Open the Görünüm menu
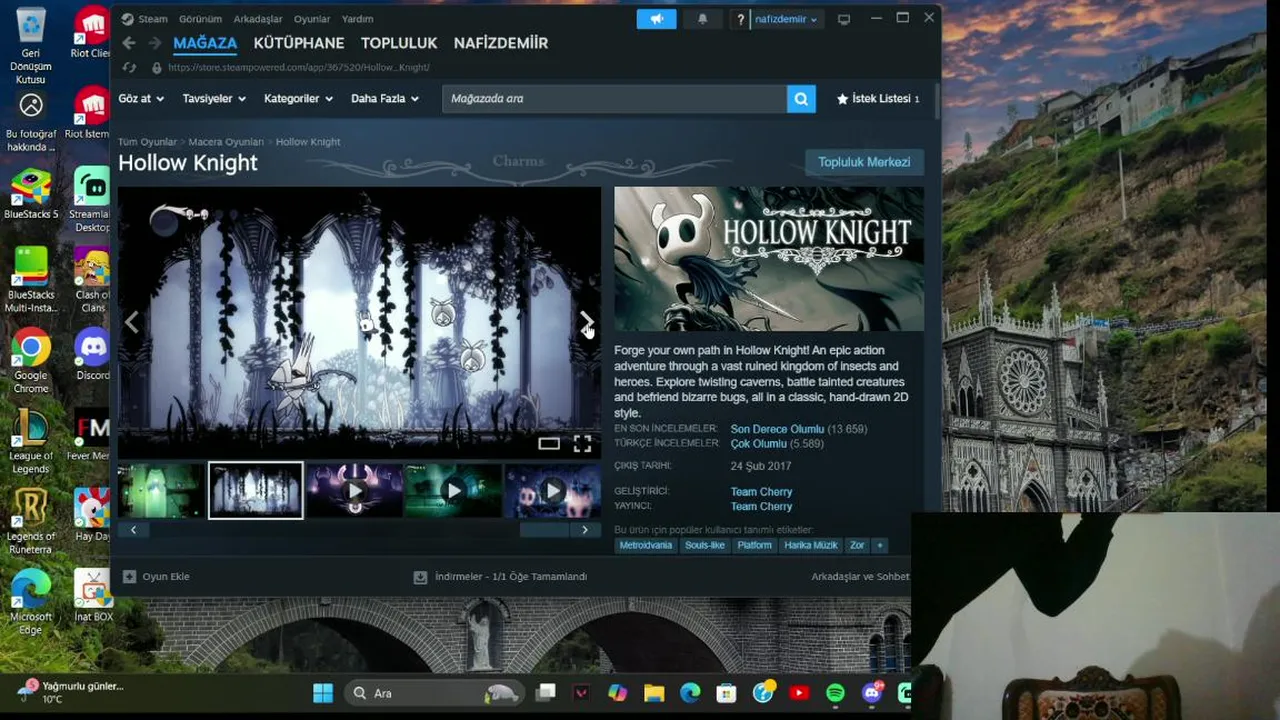Viewport: 1280px width, 720px height. point(200,19)
